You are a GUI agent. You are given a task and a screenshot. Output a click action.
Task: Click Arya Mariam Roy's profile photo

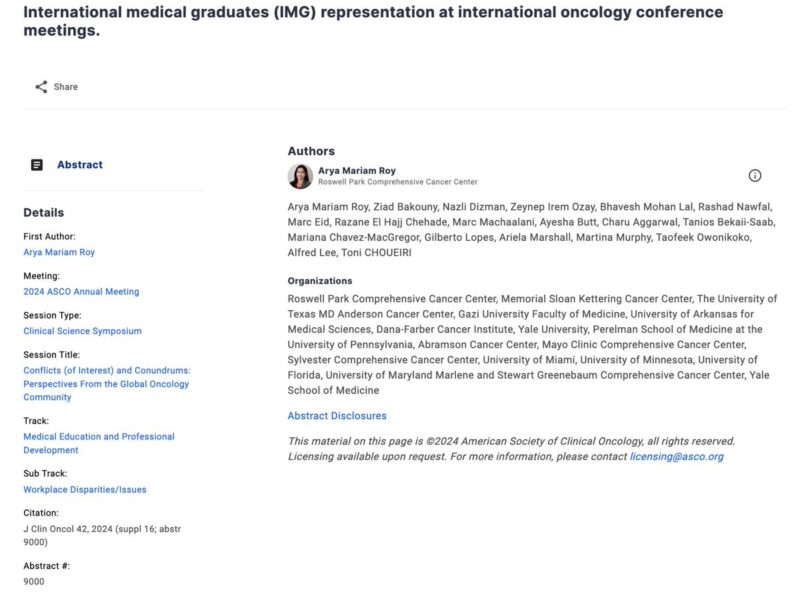coord(300,176)
